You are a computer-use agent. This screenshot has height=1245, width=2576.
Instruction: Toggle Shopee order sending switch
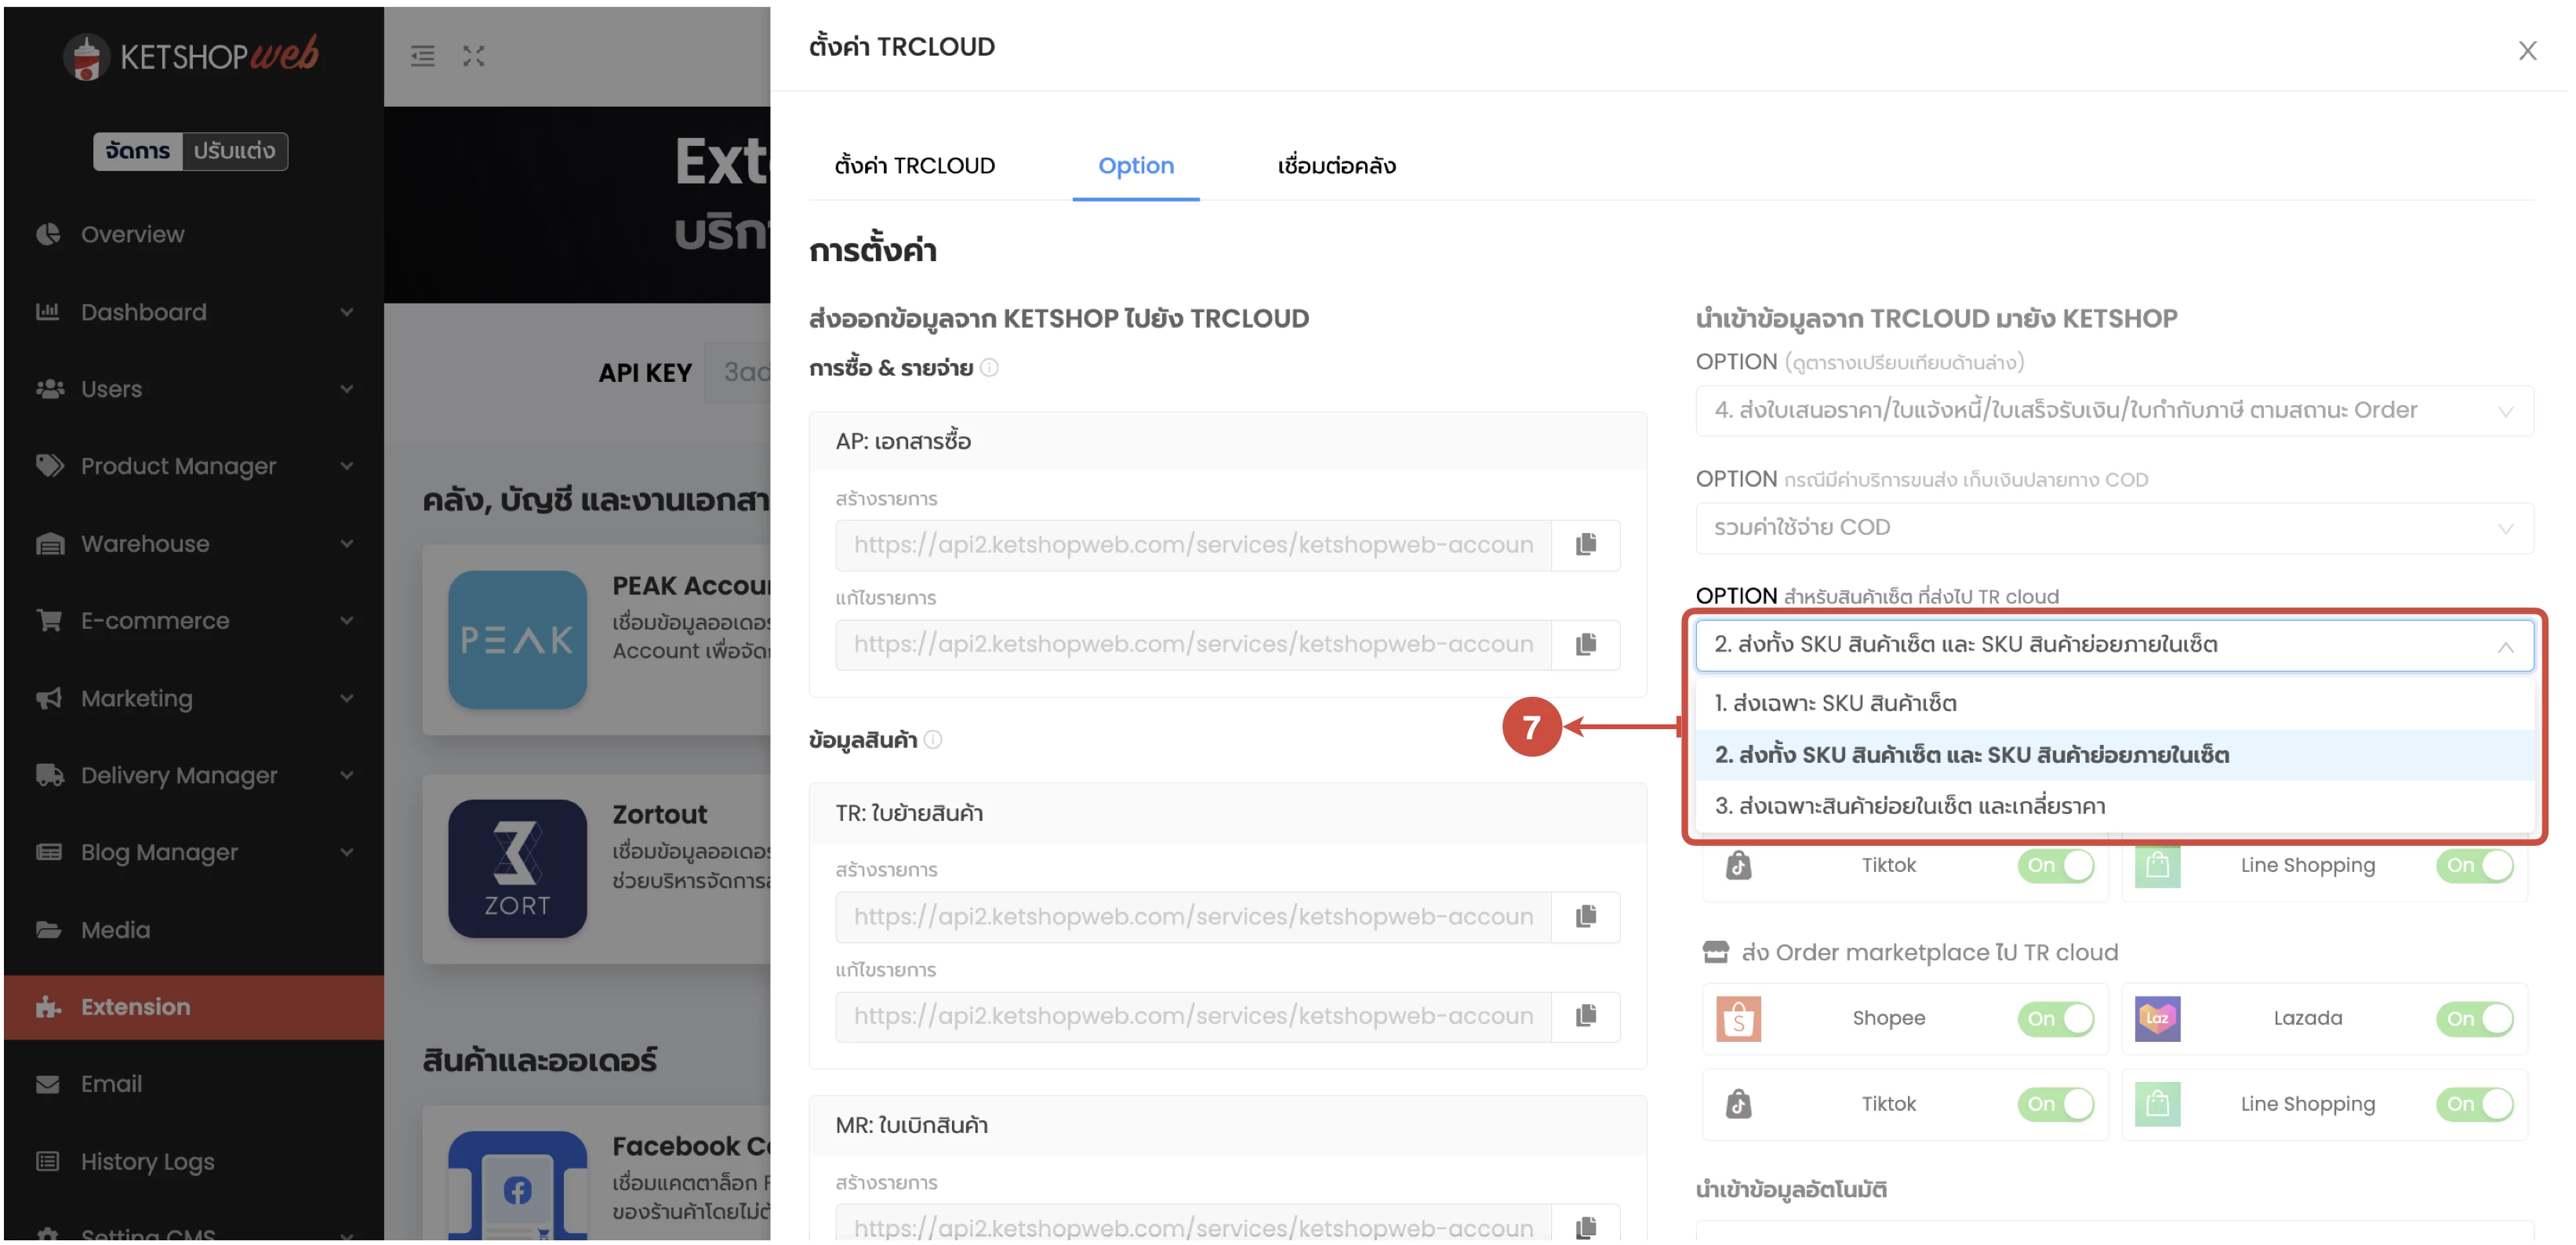pyautogui.click(x=2055, y=1019)
